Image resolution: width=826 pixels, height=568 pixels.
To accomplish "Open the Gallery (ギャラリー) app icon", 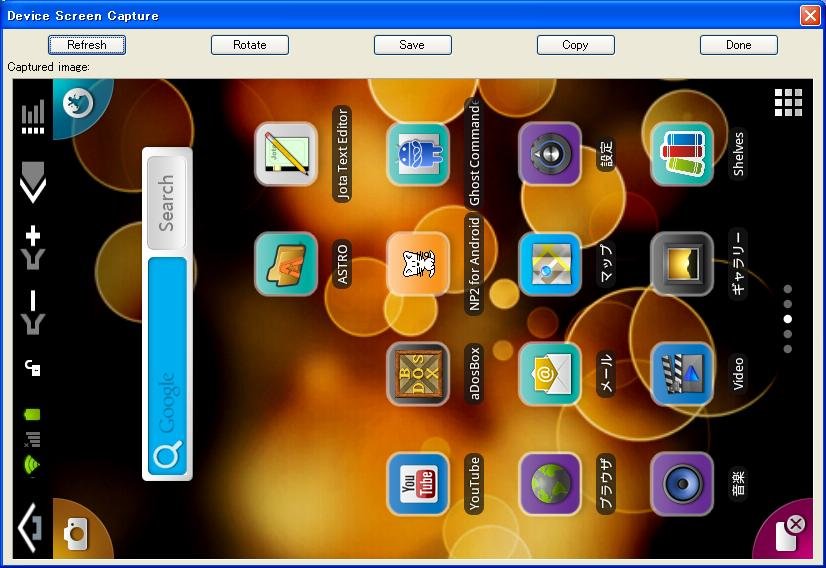I will (682, 264).
